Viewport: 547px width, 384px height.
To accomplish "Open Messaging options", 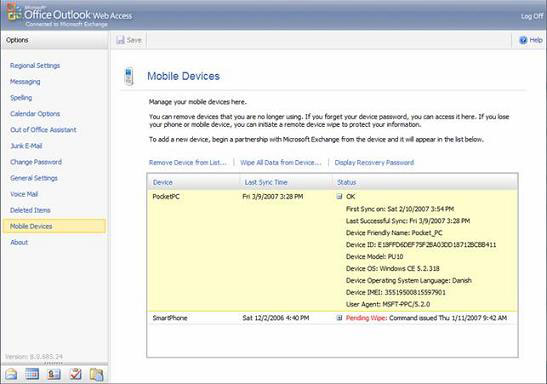I will (25, 82).
